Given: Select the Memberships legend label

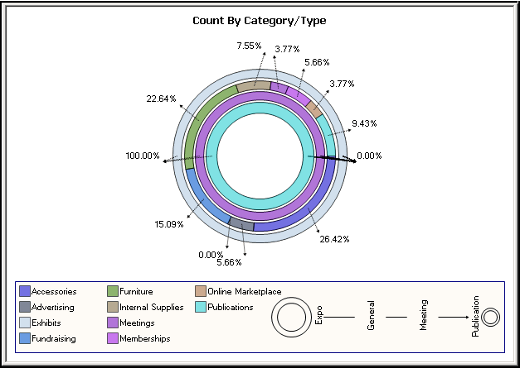Looking at the screenshot, I should [x=145, y=339].
